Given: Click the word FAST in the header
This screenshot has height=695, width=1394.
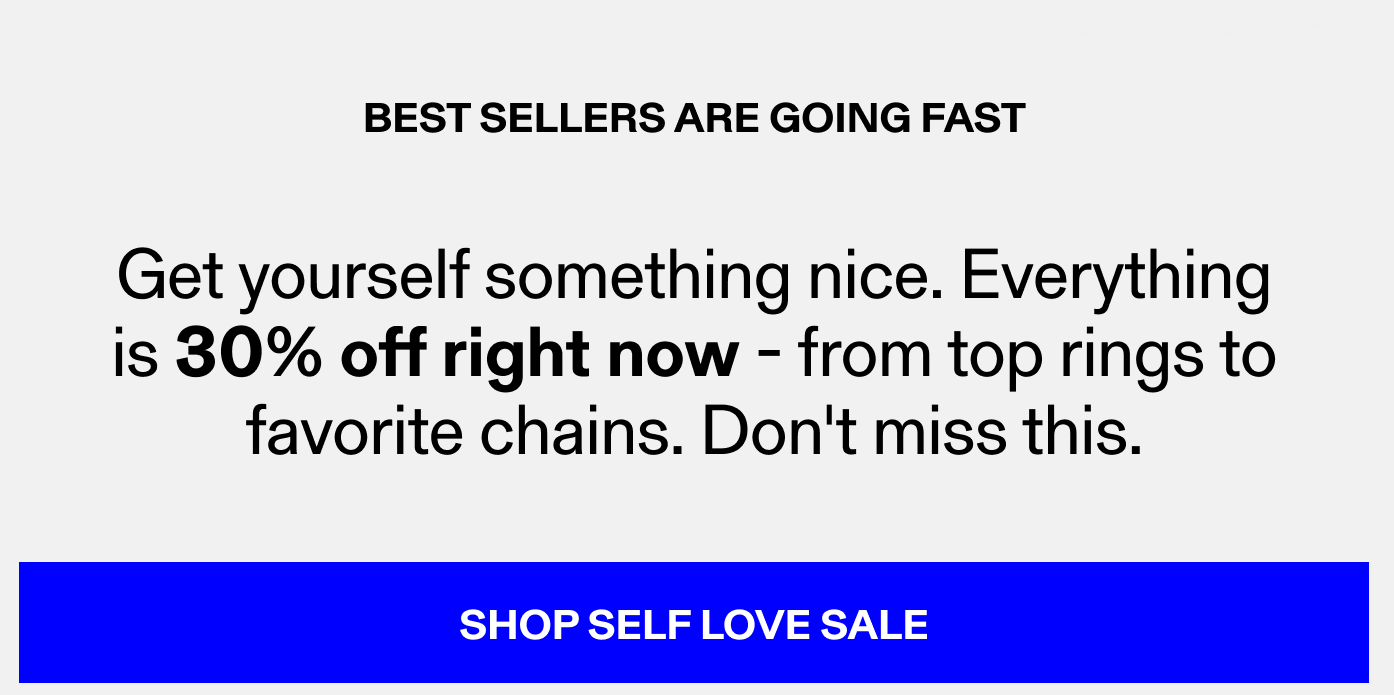Looking at the screenshot, I should [x=975, y=117].
